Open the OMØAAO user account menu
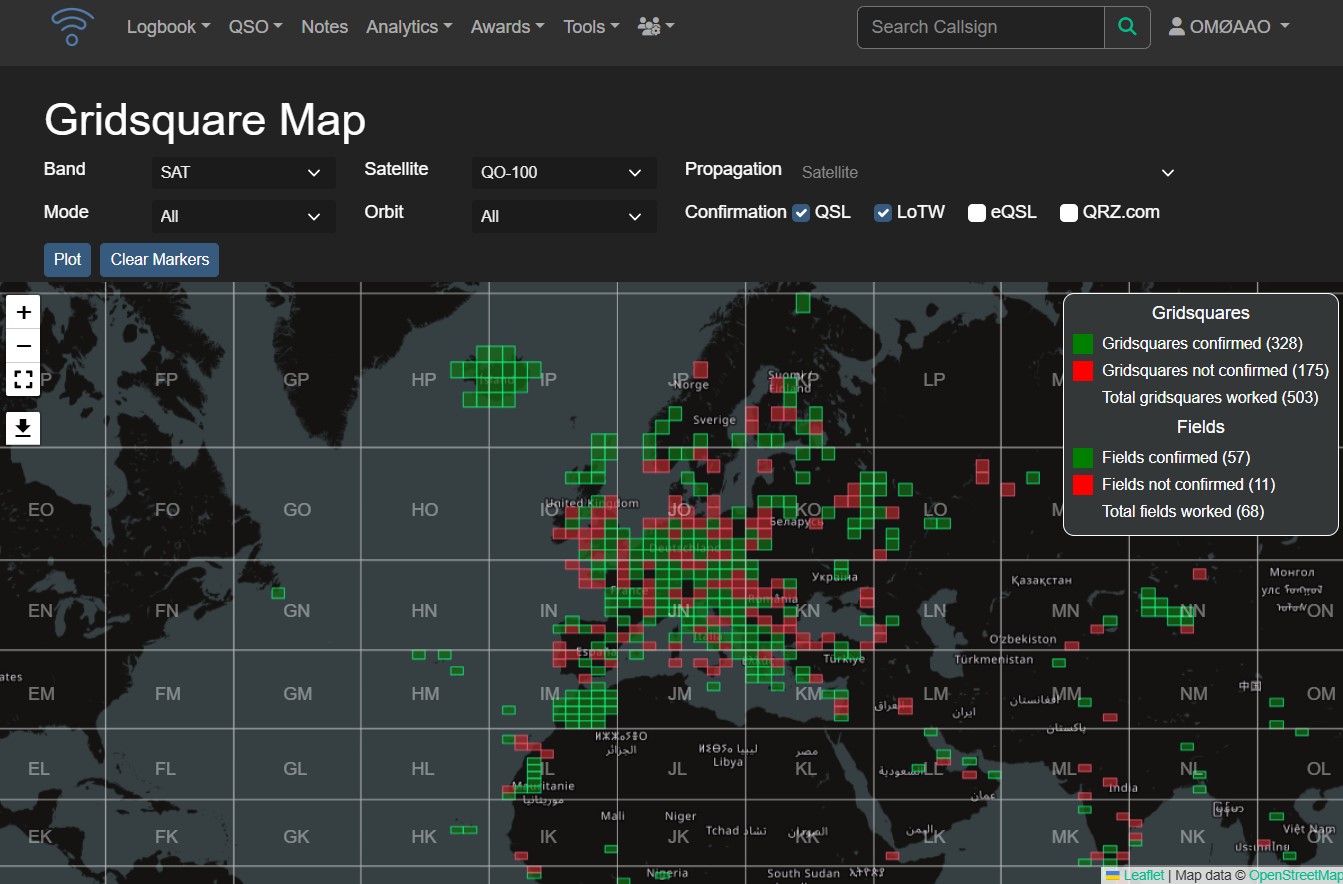This screenshot has height=884, width=1343. tap(1229, 27)
